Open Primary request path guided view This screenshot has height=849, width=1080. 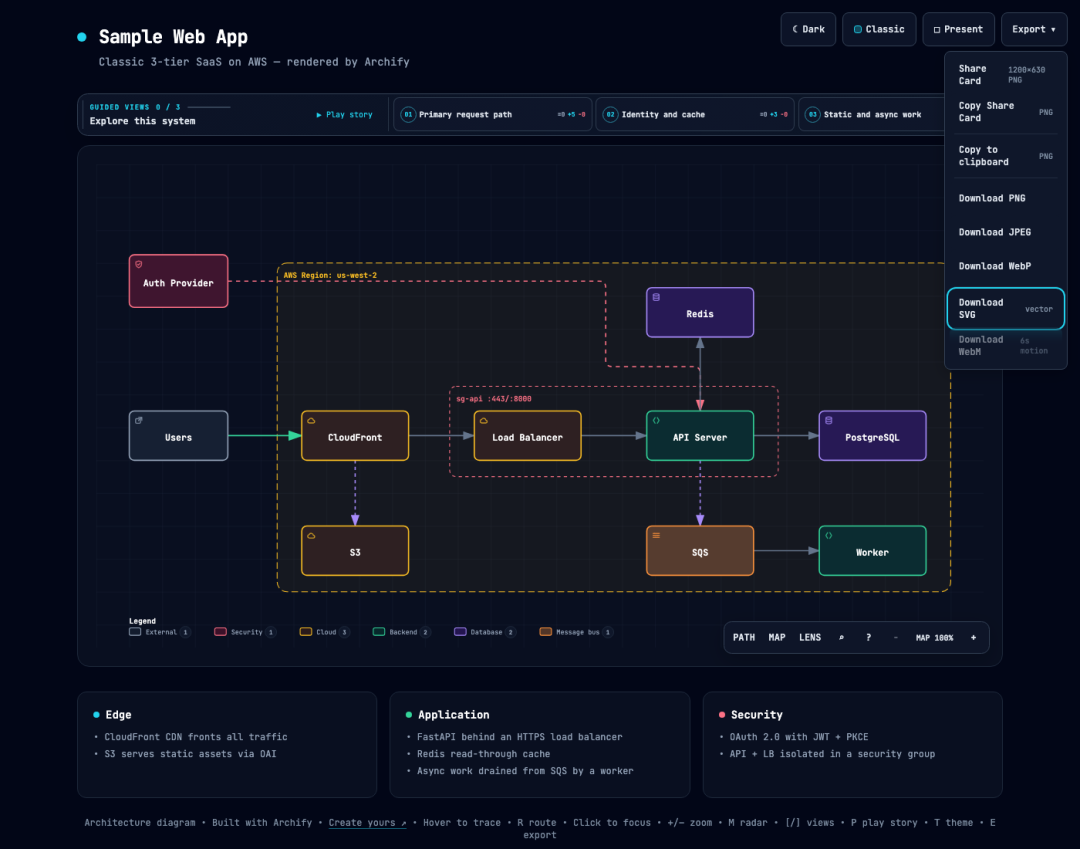pyautogui.click(x=492, y=114)
